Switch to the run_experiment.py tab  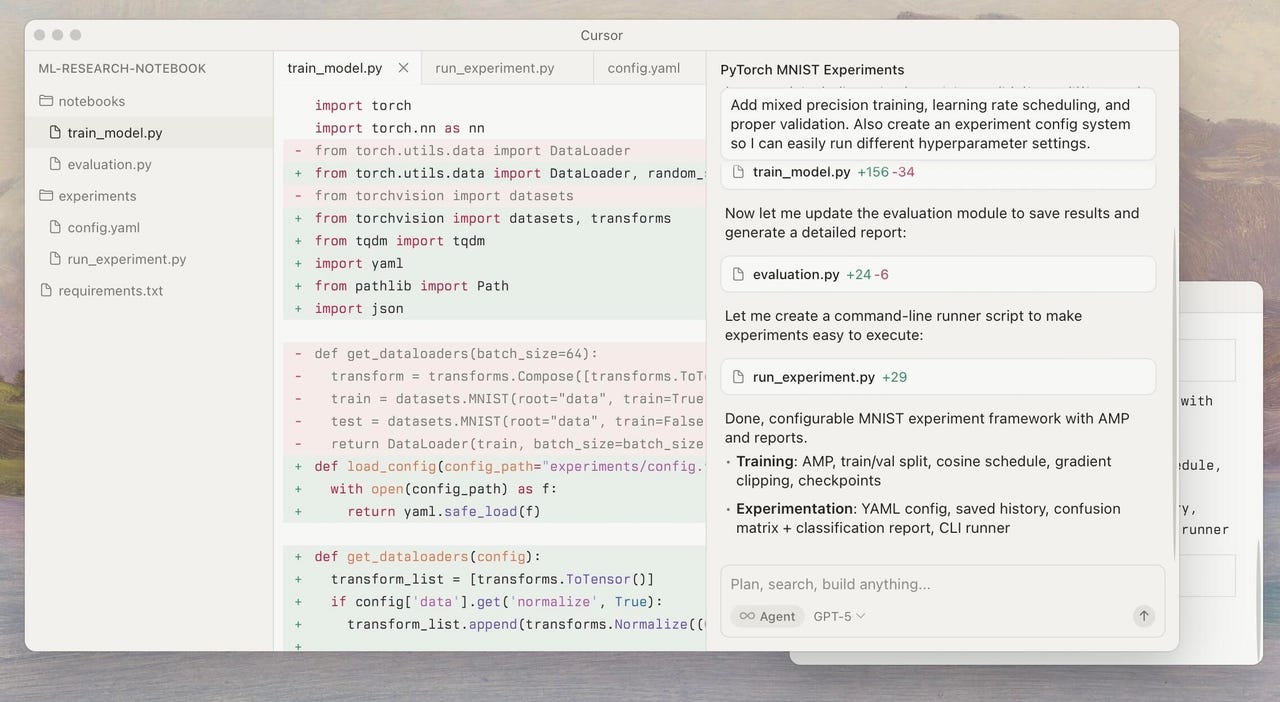coord(494,68)
